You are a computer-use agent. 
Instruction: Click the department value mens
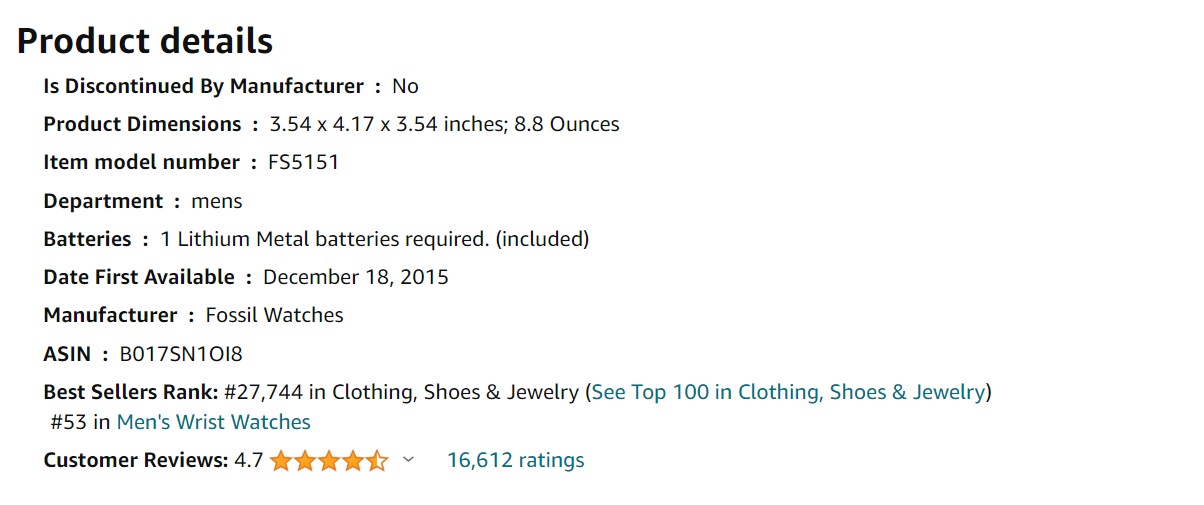(x=217, y=201)
